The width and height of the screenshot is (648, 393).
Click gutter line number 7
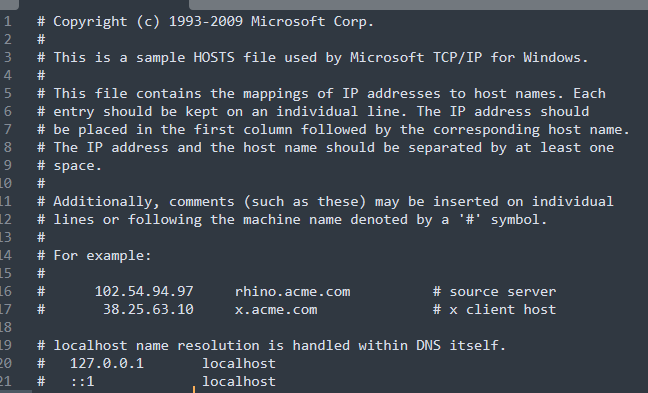pos(7,129)
